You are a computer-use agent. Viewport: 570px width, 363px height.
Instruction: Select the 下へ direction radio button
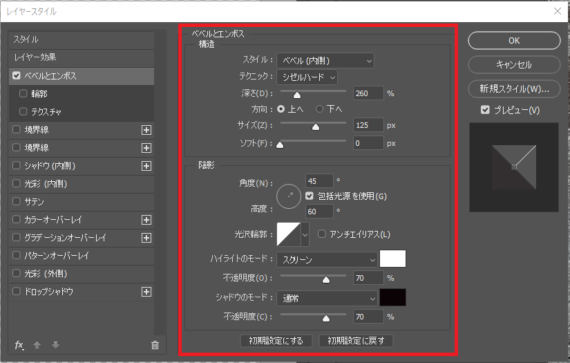tap(320, 109)
